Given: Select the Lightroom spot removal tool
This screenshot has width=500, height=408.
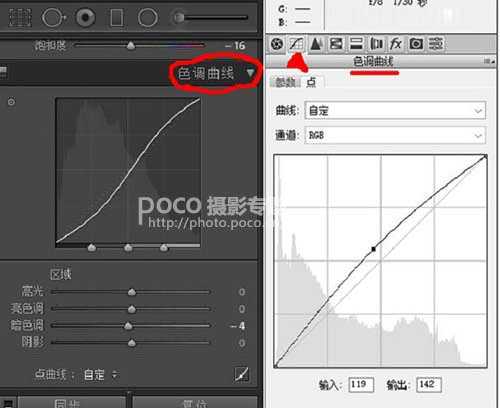Looking at the screenshot, I should pyautogui.click(x=53, y=17).
